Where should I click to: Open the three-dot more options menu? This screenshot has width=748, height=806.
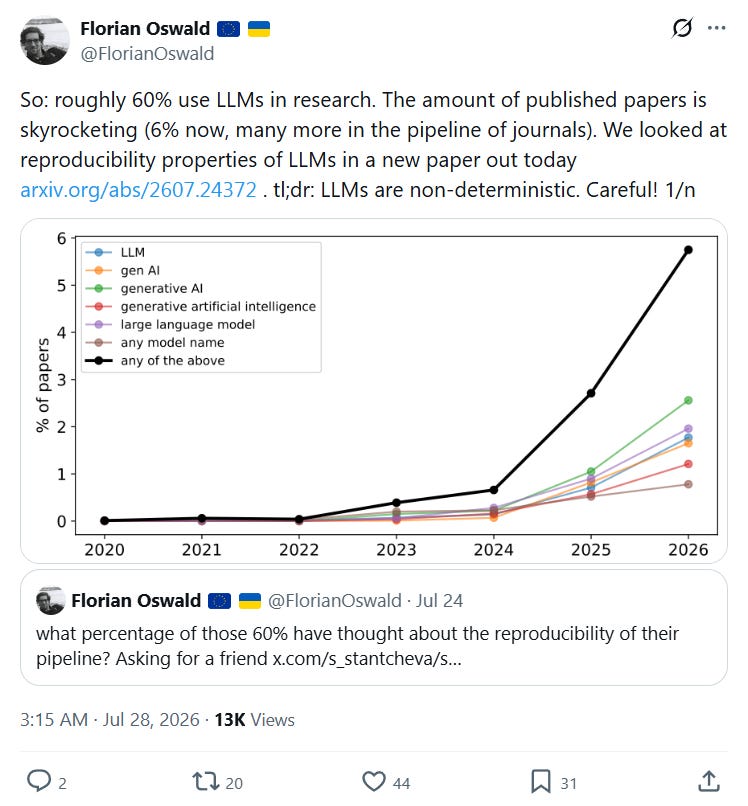click(716, 28)
